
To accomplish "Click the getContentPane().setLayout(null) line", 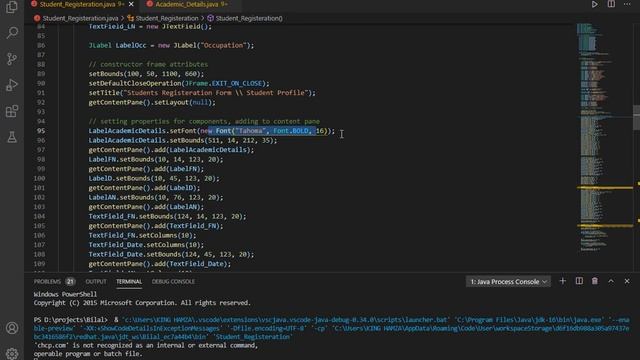I will [x=152, y=102].
